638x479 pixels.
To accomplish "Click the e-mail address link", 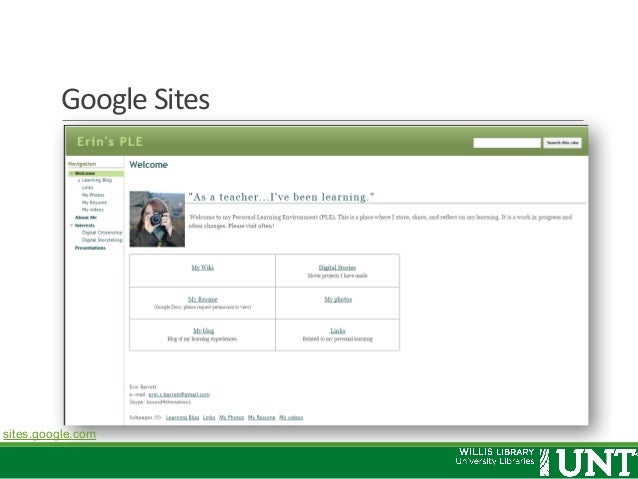I will click(179, 394).
